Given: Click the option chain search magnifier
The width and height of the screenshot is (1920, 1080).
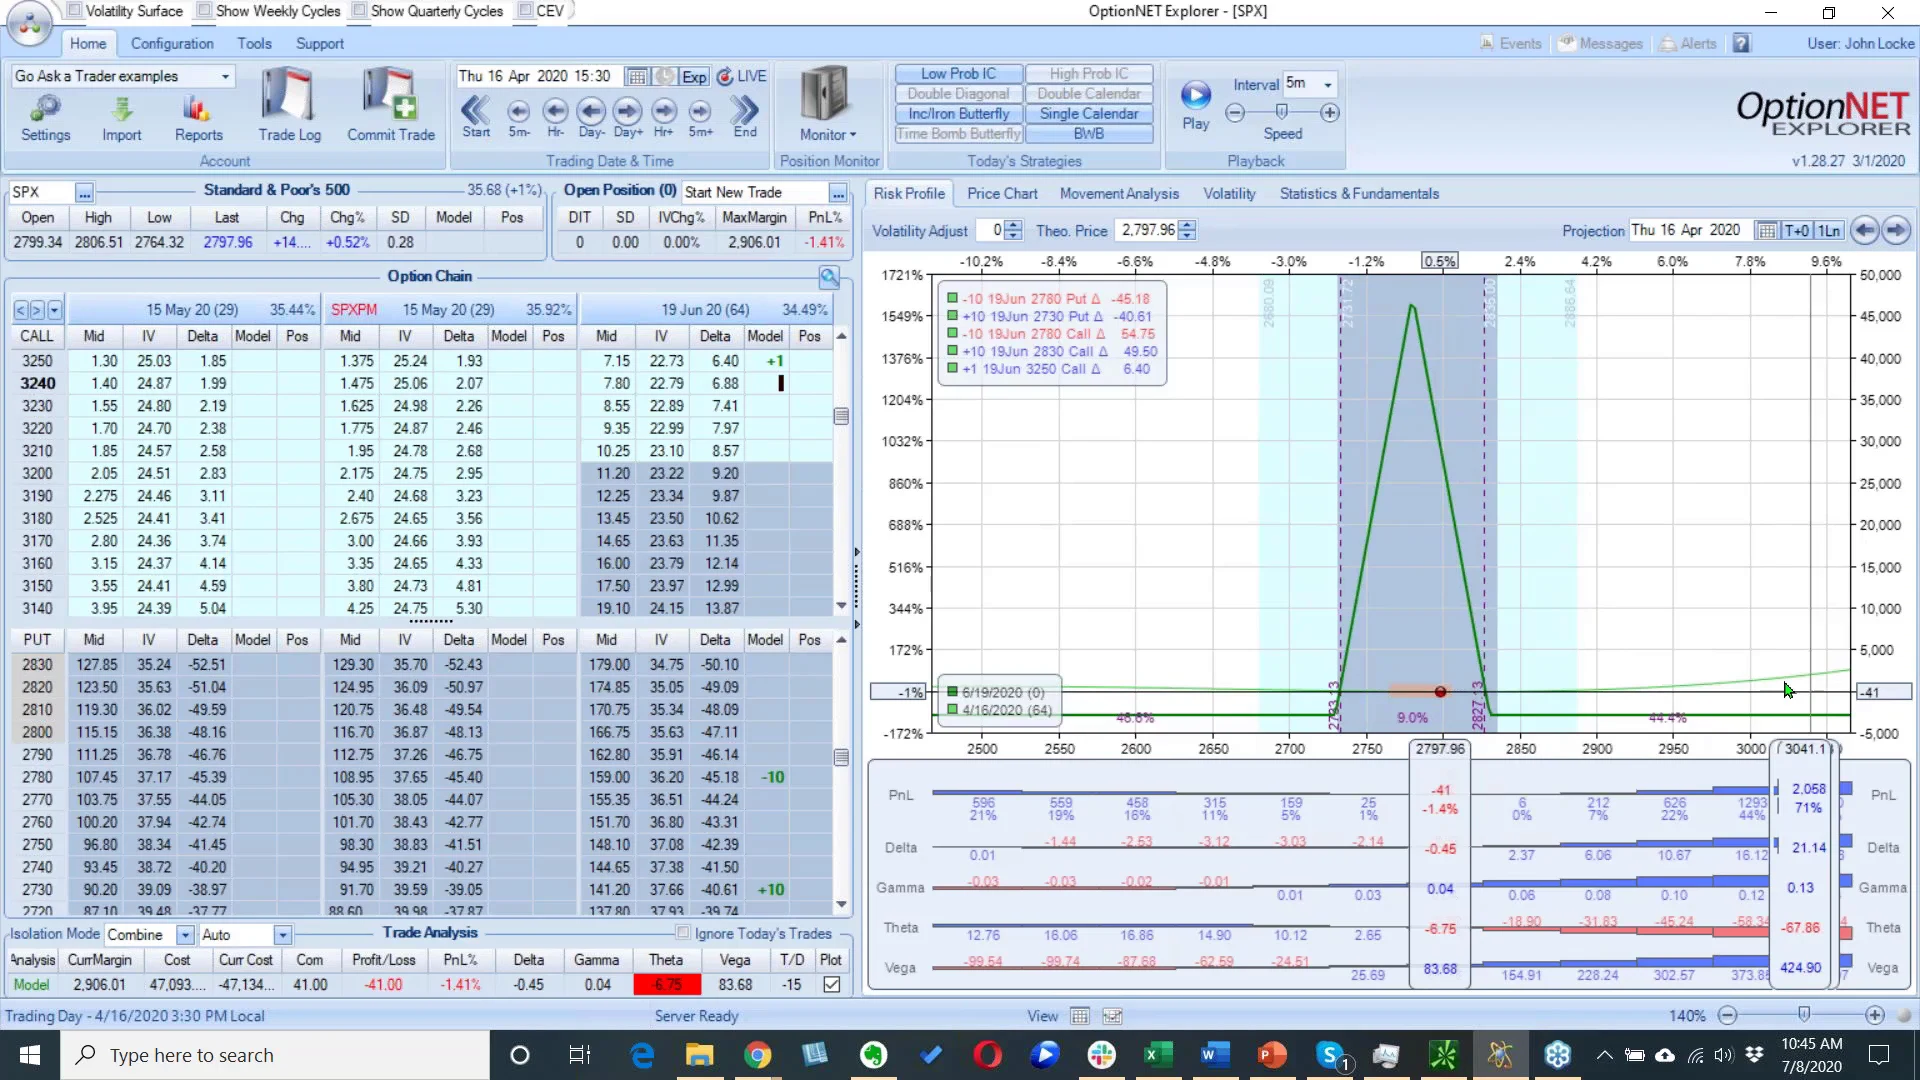Looking at the screenshot, I should (828, 277).
